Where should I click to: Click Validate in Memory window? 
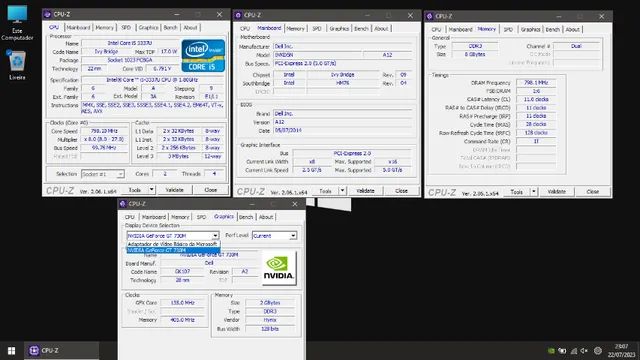(x=556, y=192)
